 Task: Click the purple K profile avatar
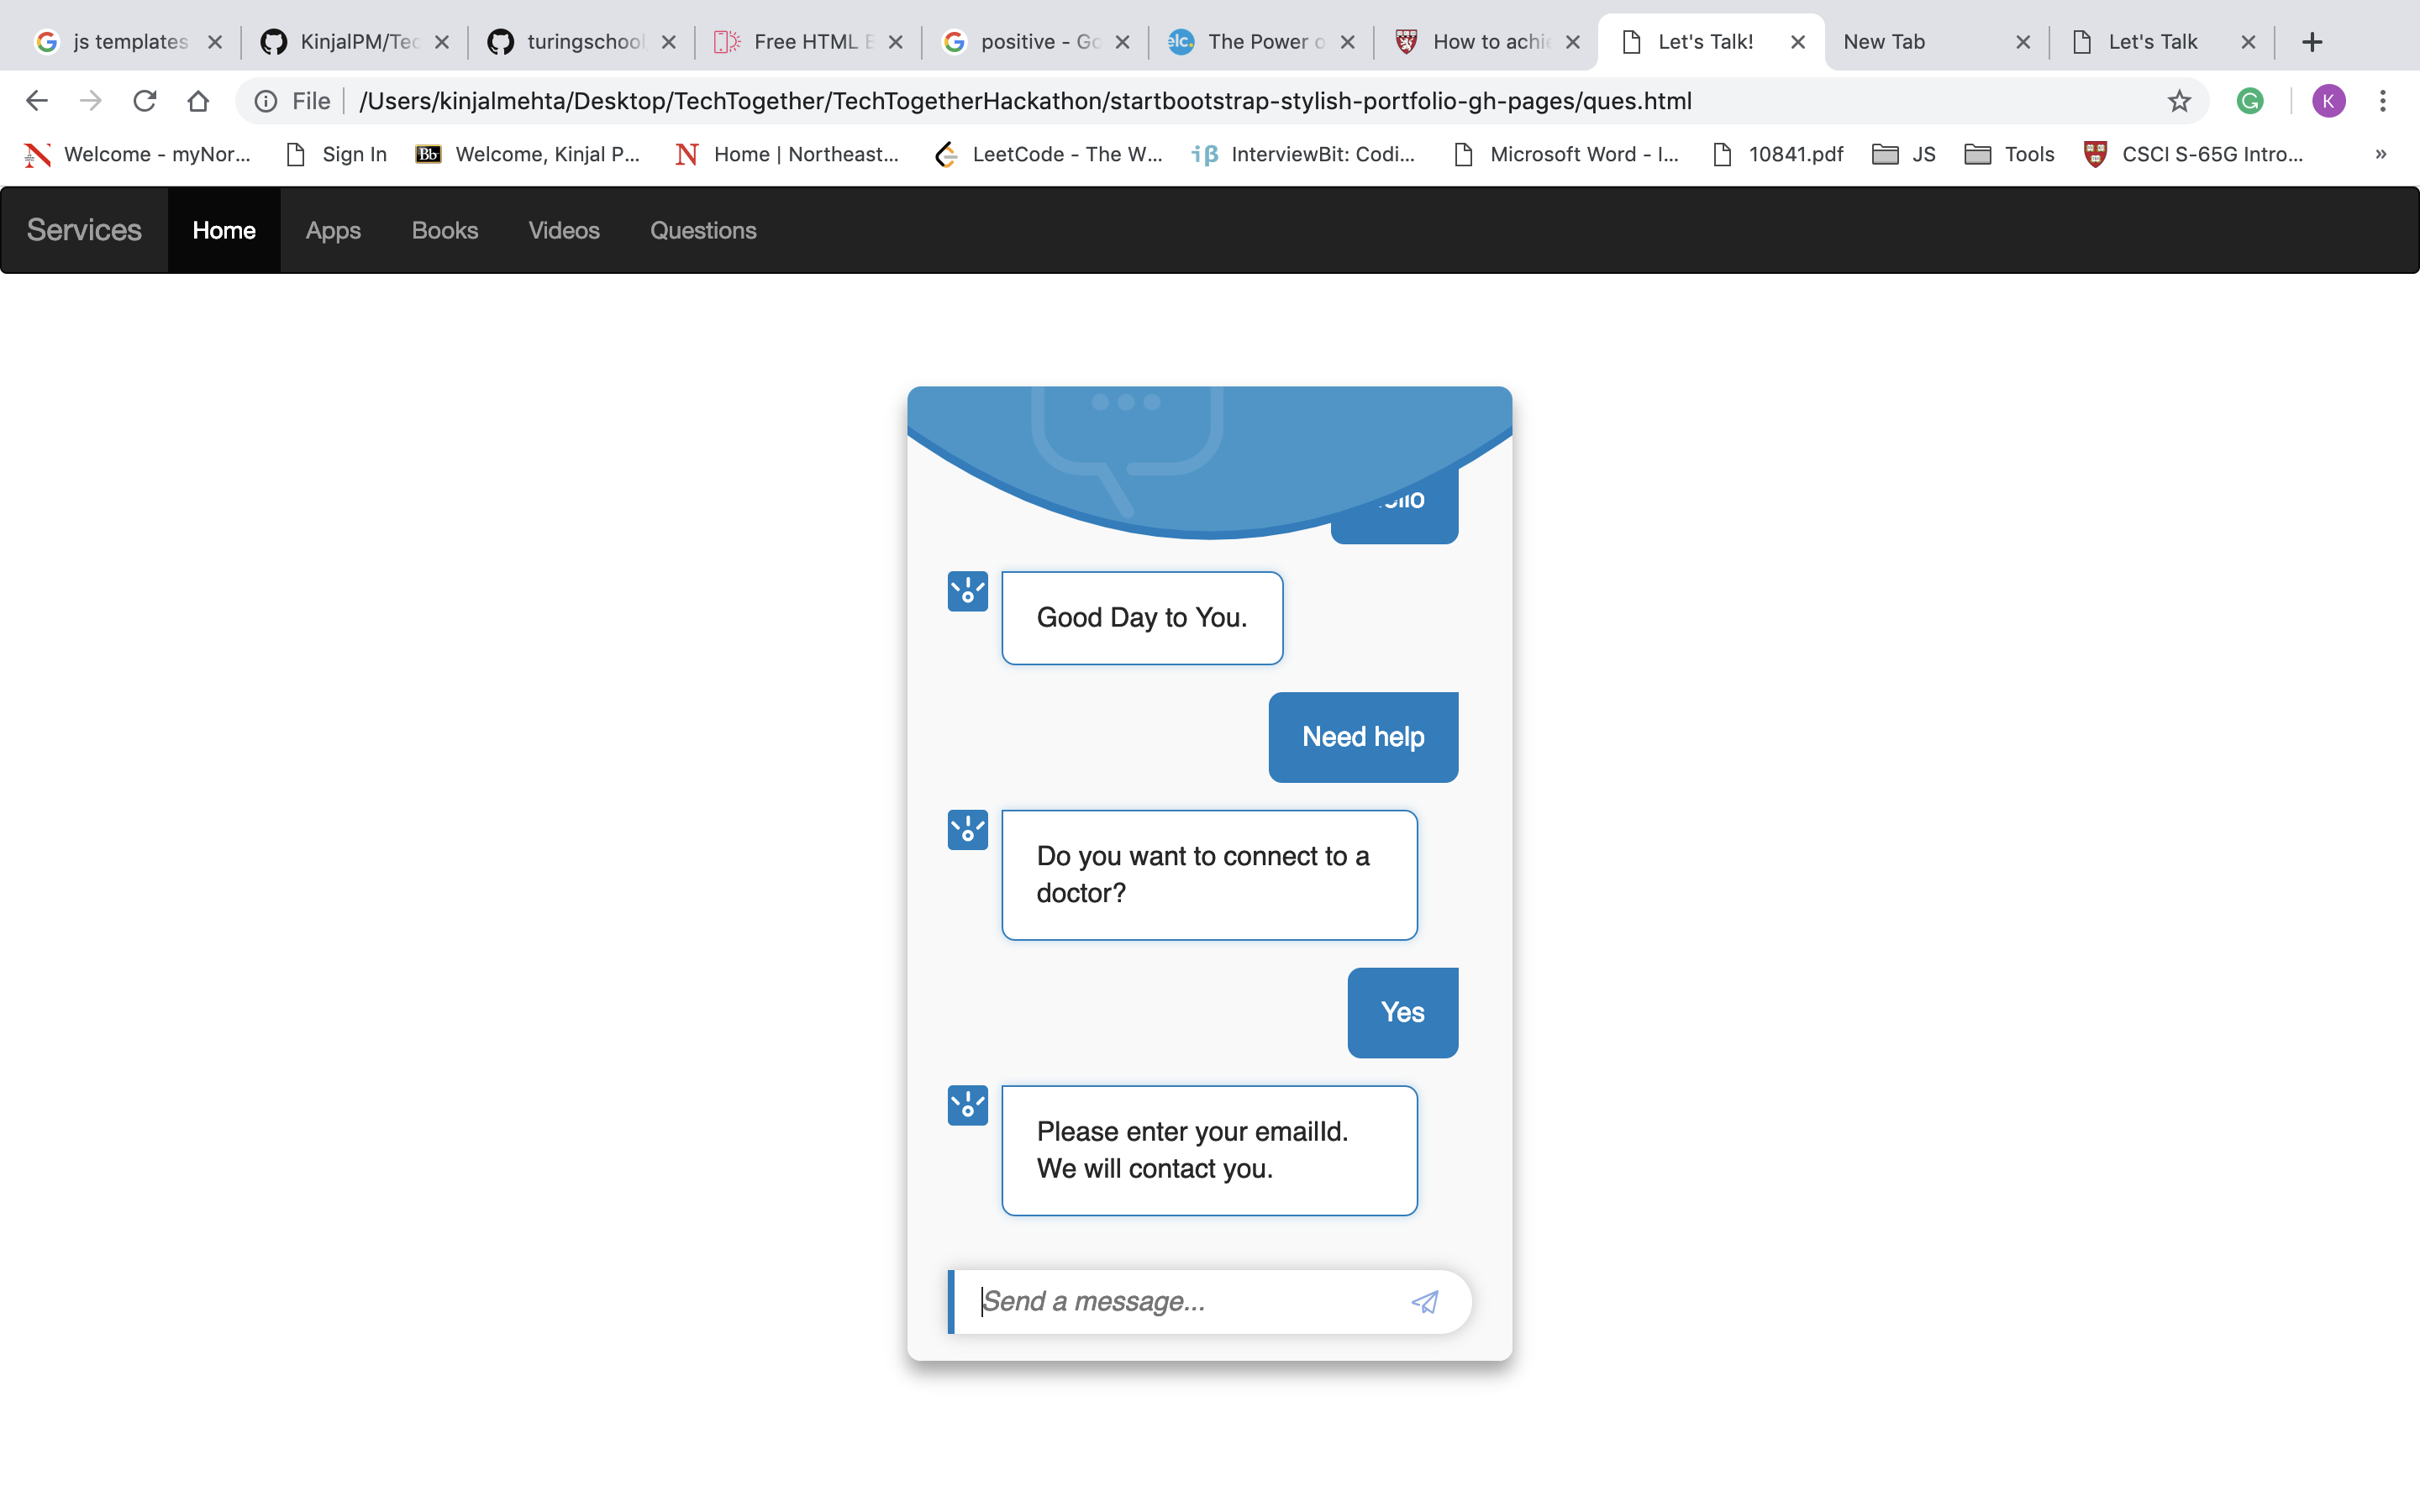coord(2328,101)
